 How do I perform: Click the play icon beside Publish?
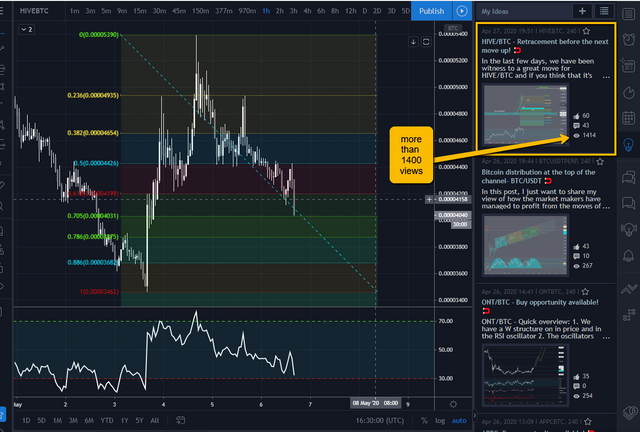click(x=461, y=10)
